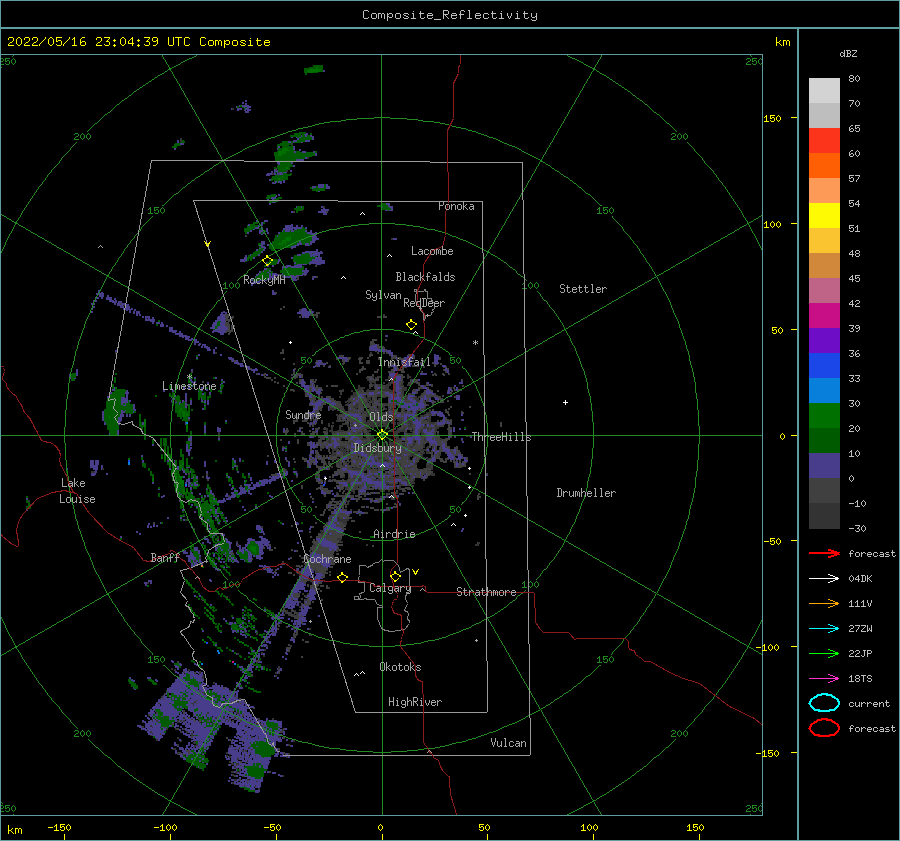The height and width of the screenshot is (841, 900).
Task: Click the Limestone label
Action: tap(189, 386)
